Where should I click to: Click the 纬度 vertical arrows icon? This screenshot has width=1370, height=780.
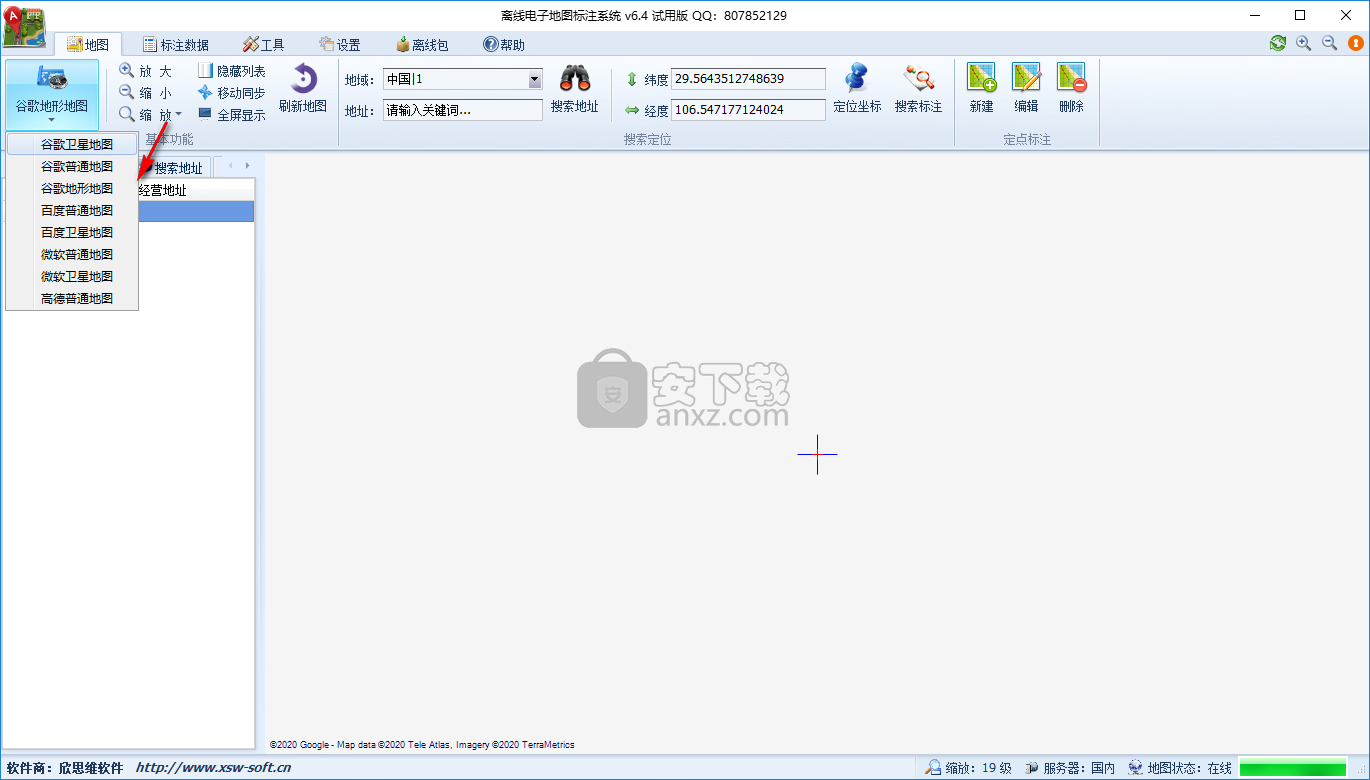(632, 79)
